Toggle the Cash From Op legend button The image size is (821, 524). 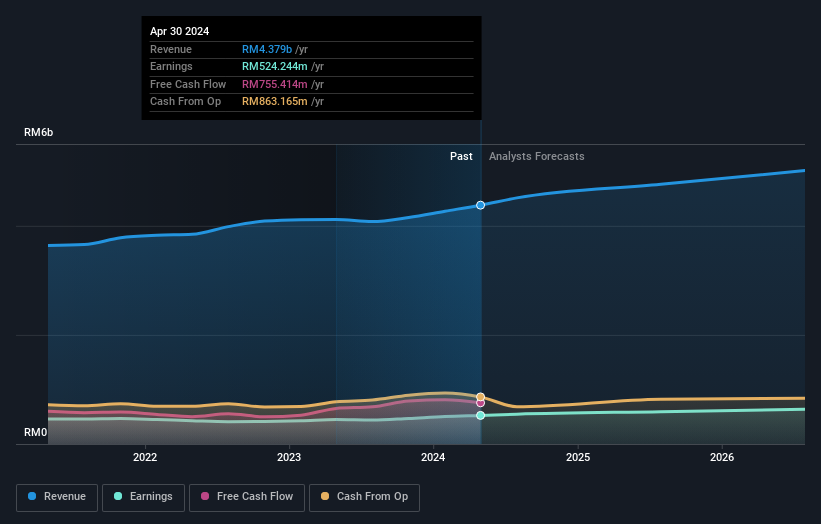coord(364,497)
